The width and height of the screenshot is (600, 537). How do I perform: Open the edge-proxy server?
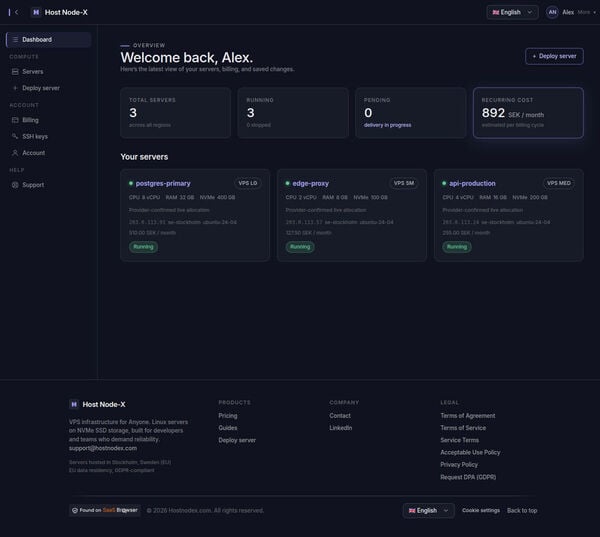(x=310, y=184)
